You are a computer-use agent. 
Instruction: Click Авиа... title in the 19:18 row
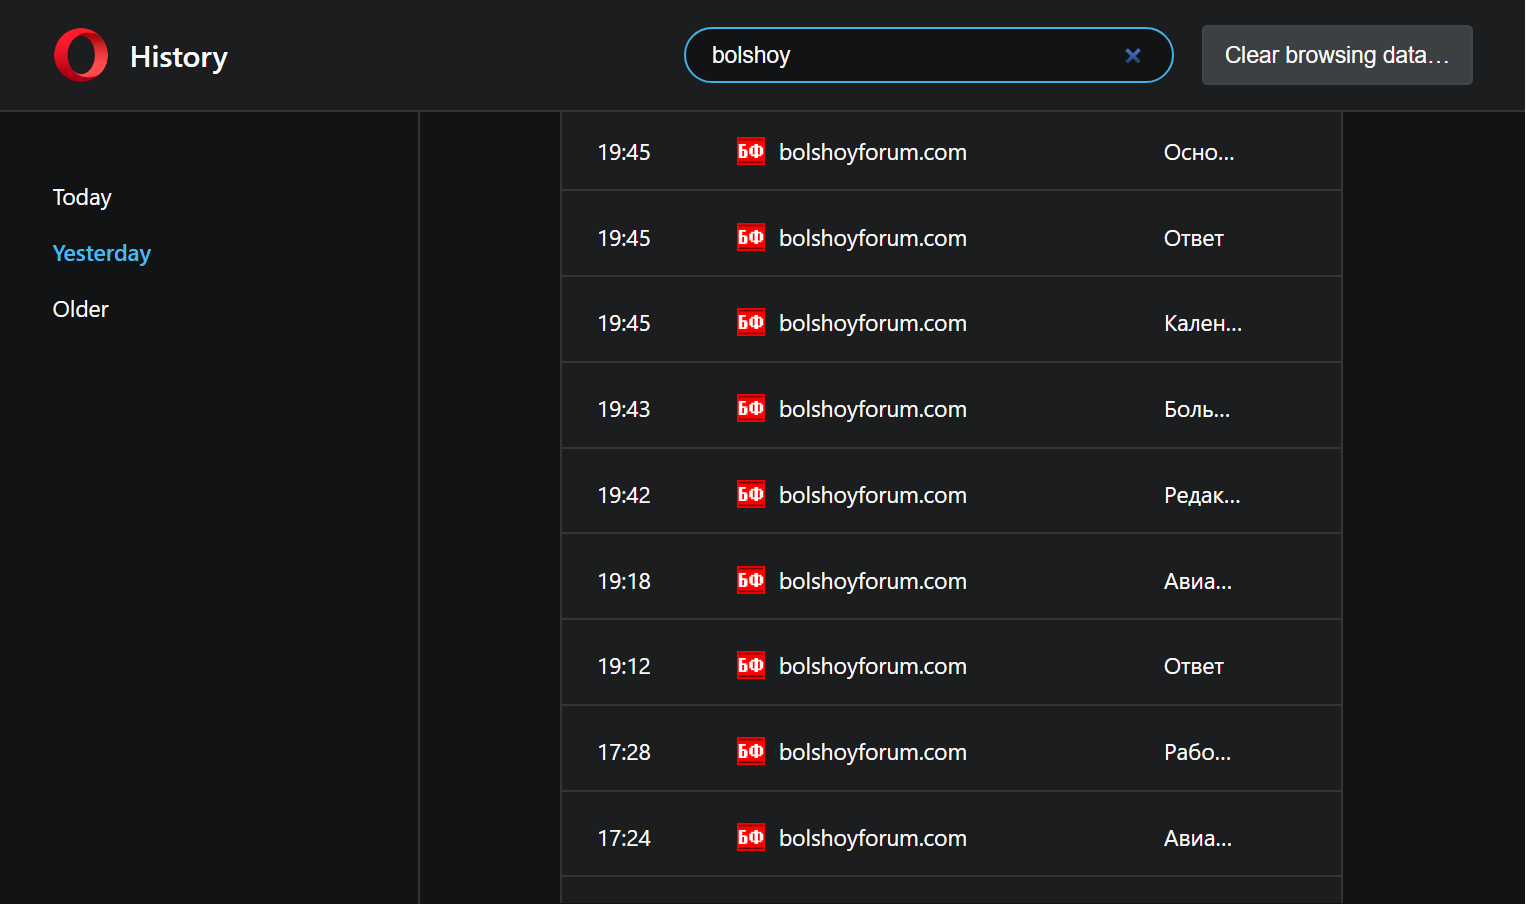[x=1198, y=581]
